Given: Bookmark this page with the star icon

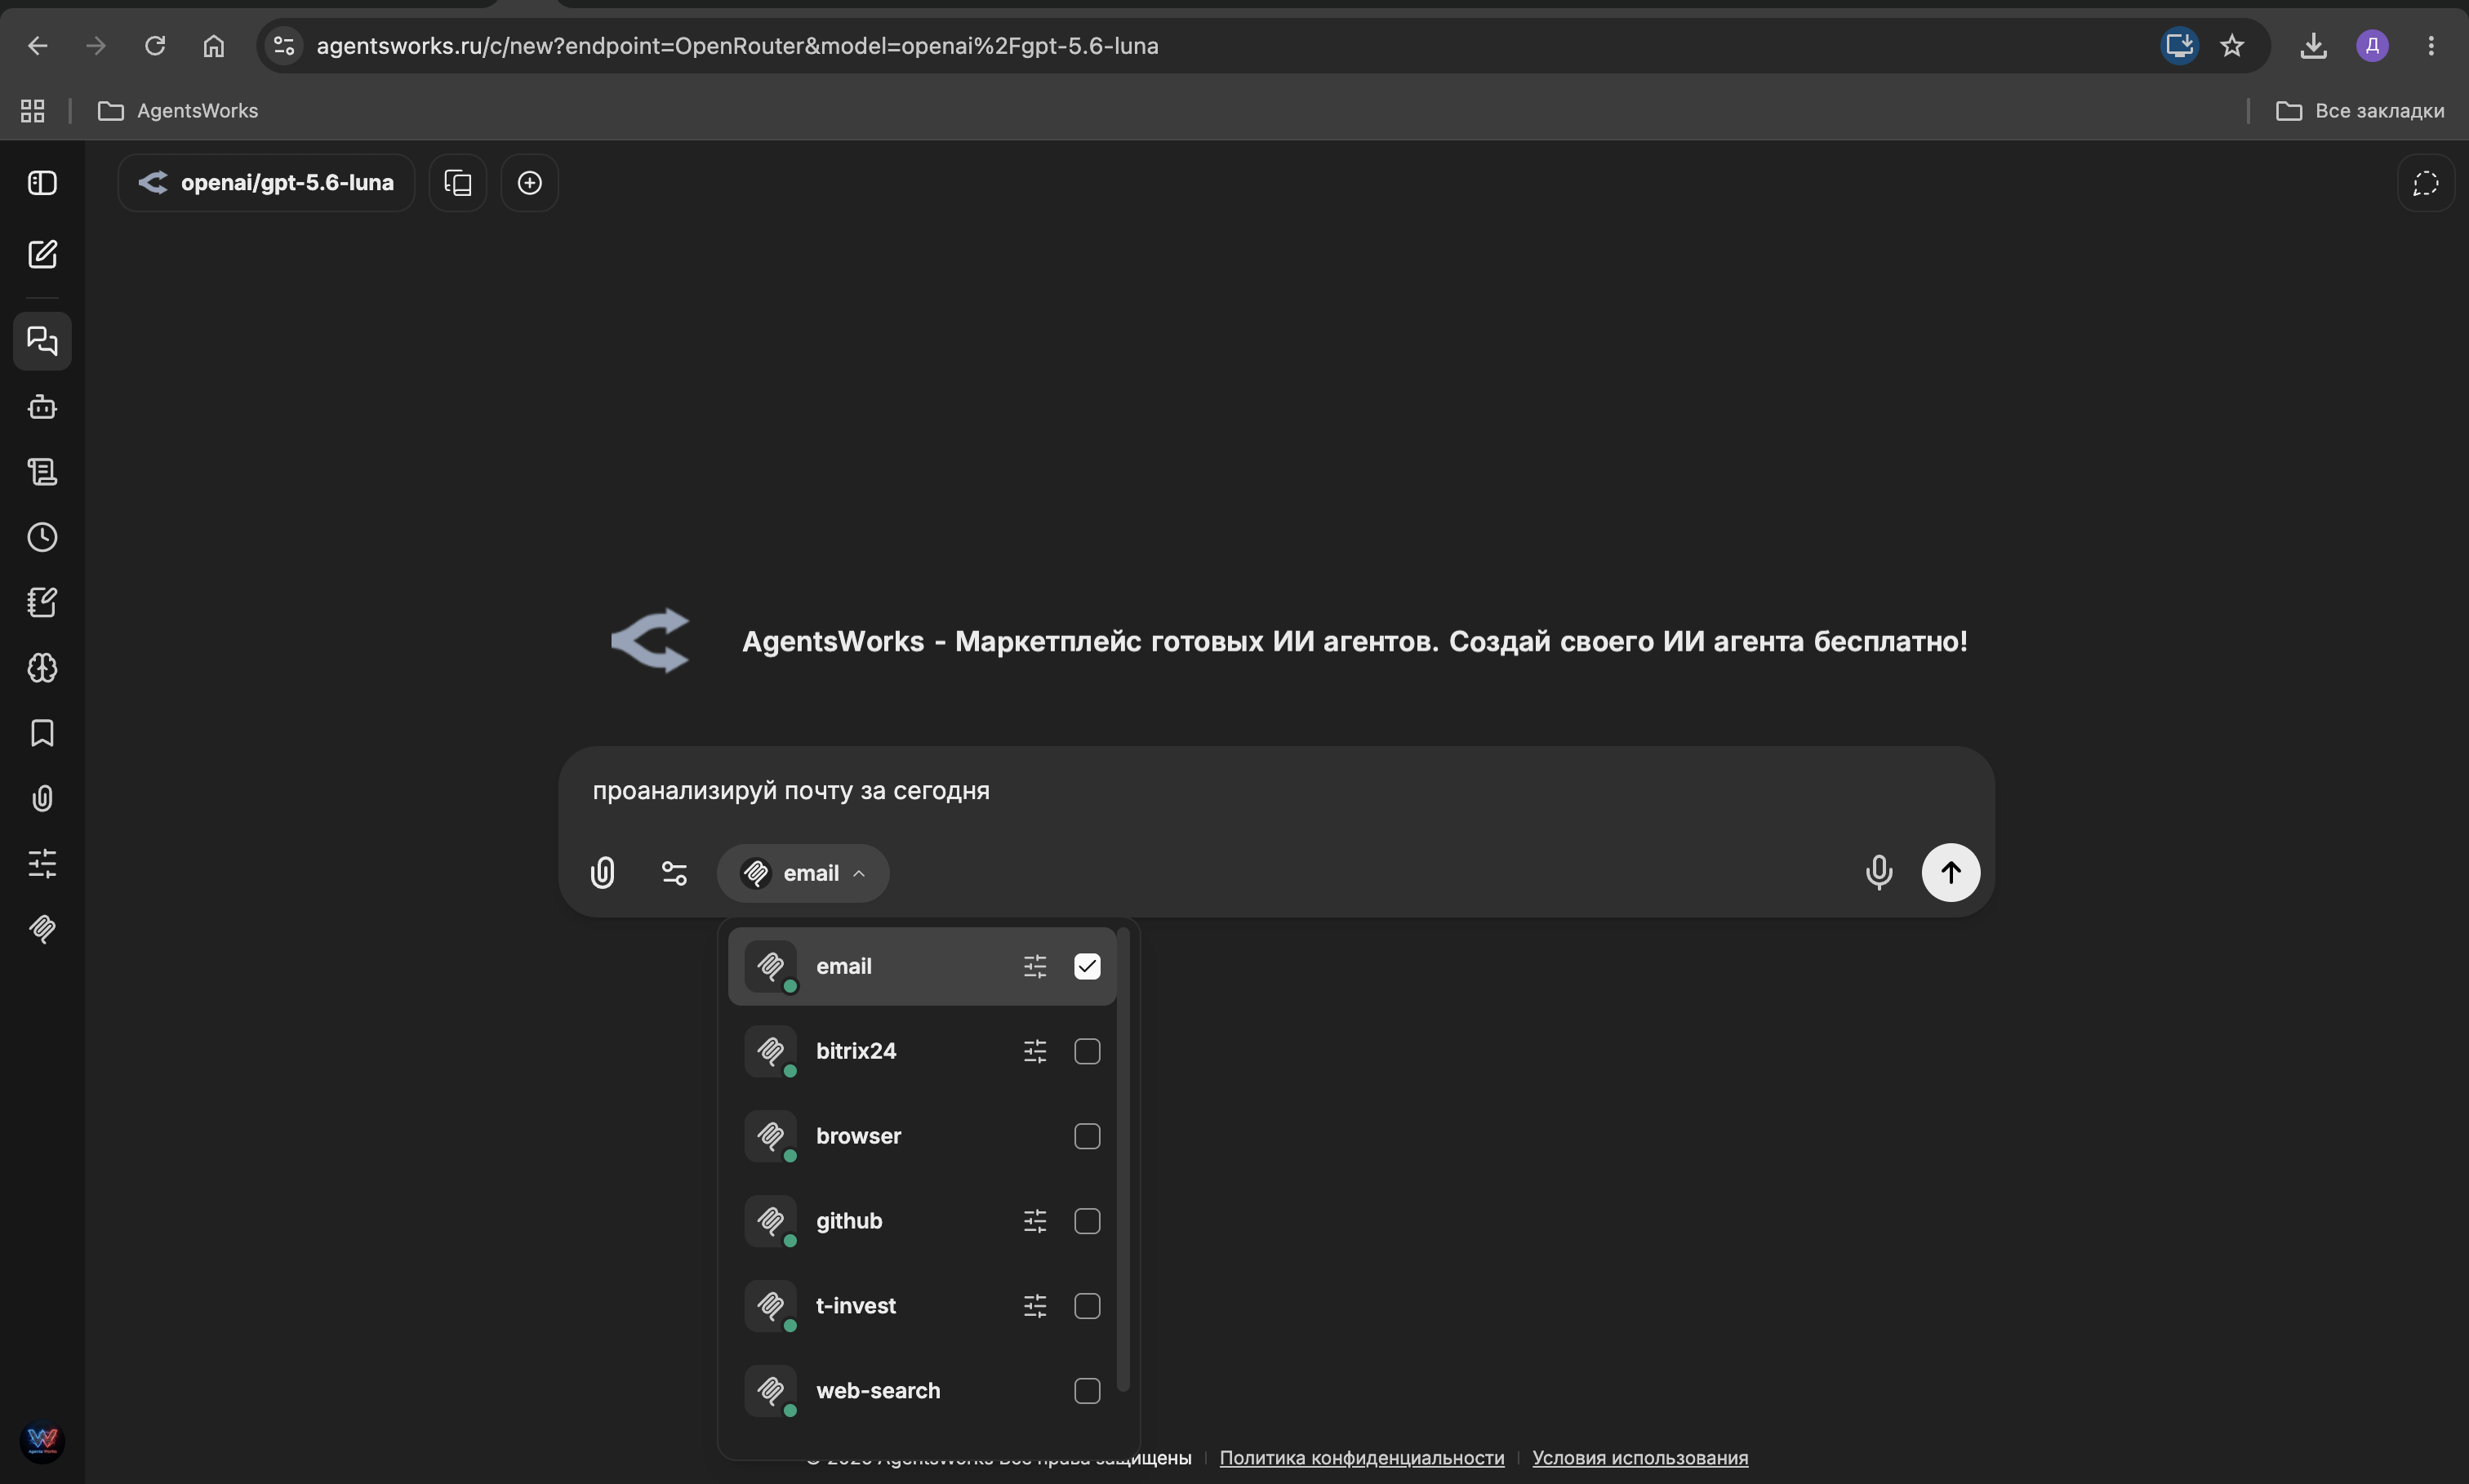Looking at the screenshot, I should pyautogui.click(x=2232, y=46).
